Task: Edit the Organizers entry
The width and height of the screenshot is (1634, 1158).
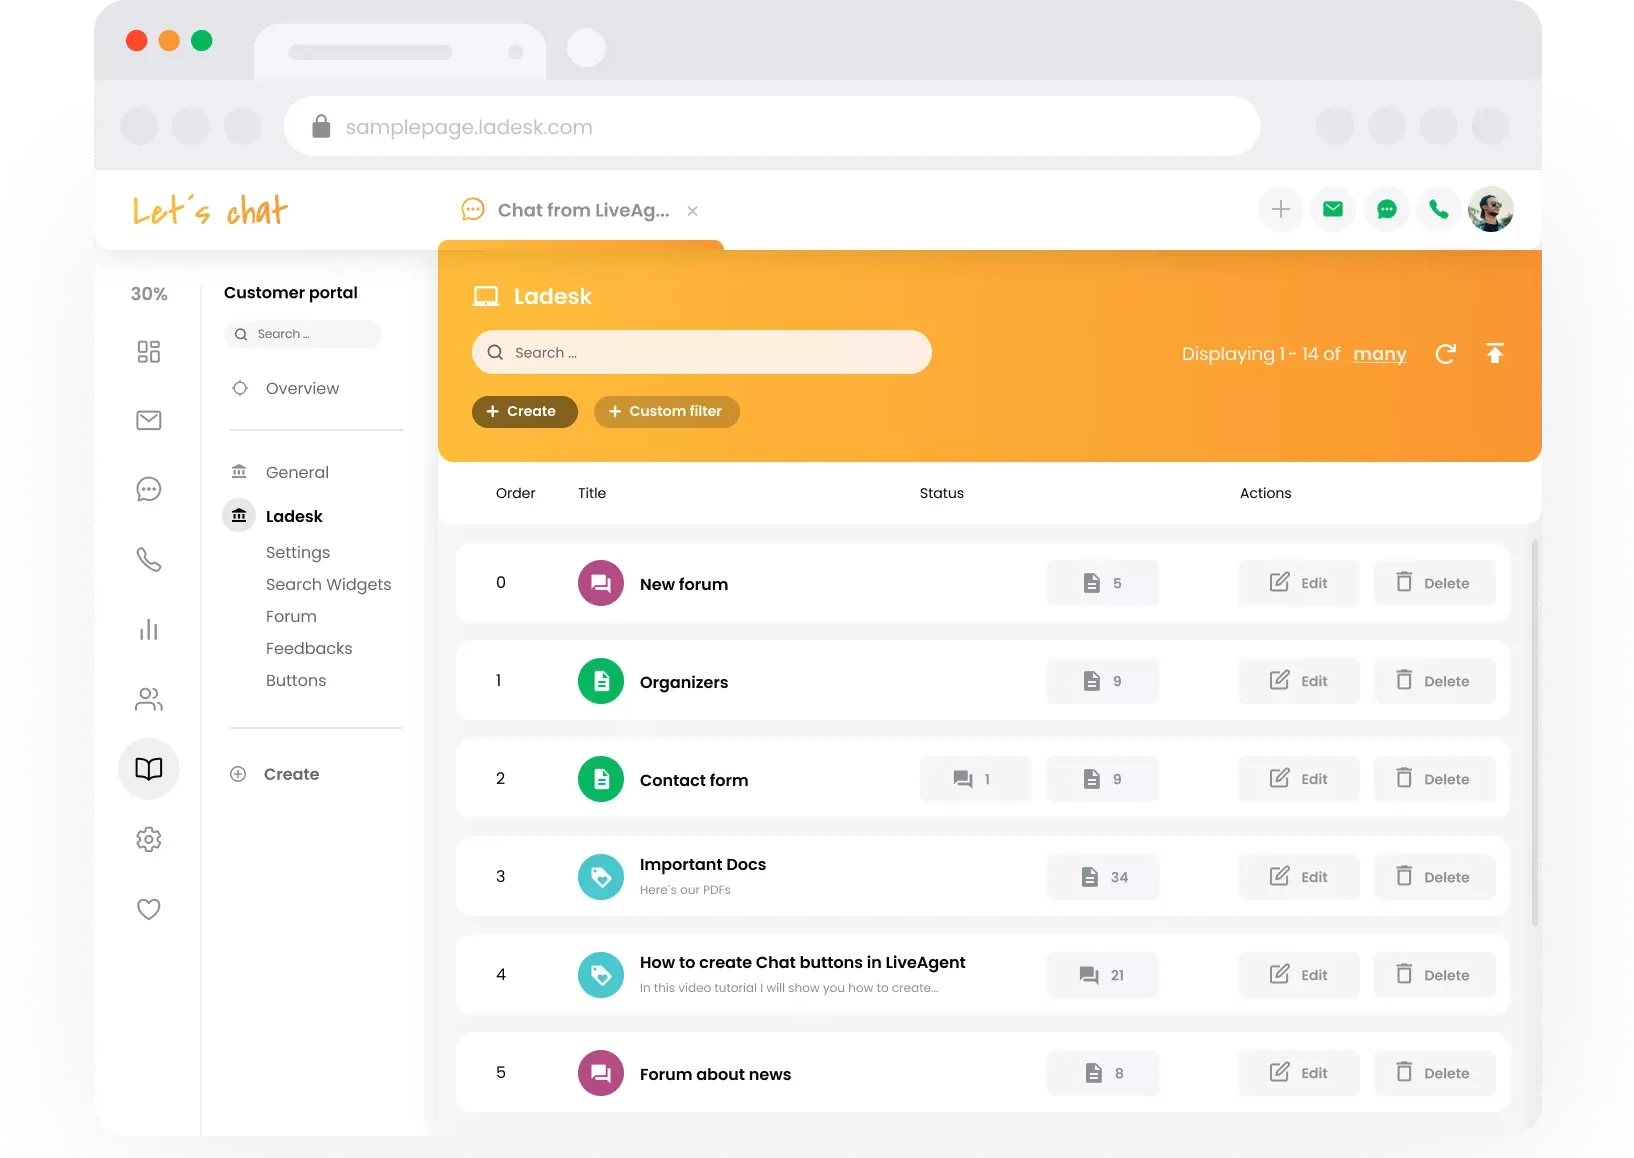Action: pyautogui.click(x=1299, y=681)
